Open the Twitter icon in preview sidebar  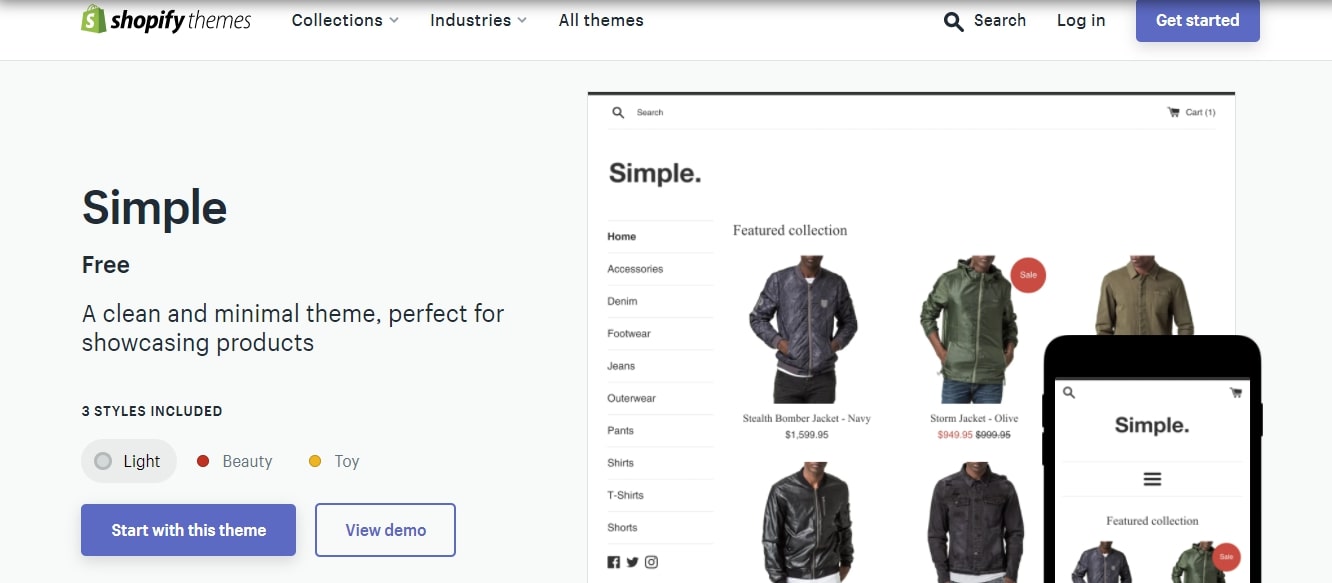pyautogui.click(x=632, y=562)
